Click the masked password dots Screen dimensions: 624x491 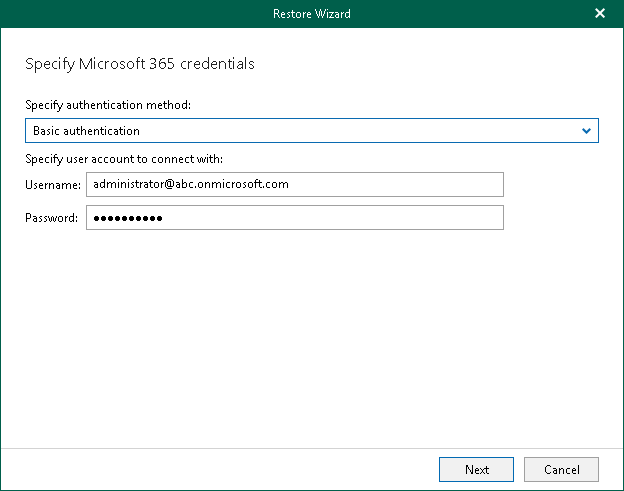point(127,218)
